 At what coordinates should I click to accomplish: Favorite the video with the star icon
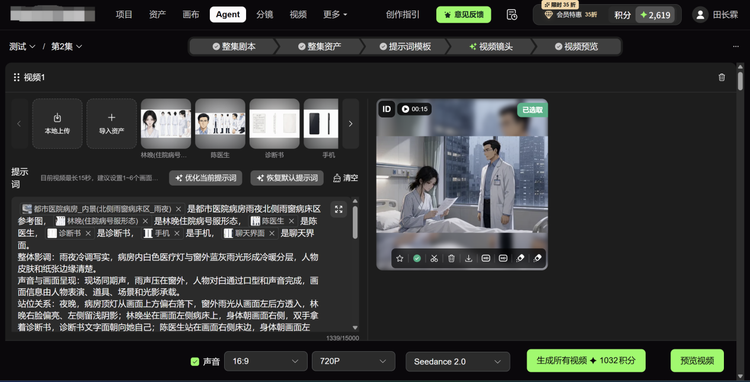[x=400, y=258]
